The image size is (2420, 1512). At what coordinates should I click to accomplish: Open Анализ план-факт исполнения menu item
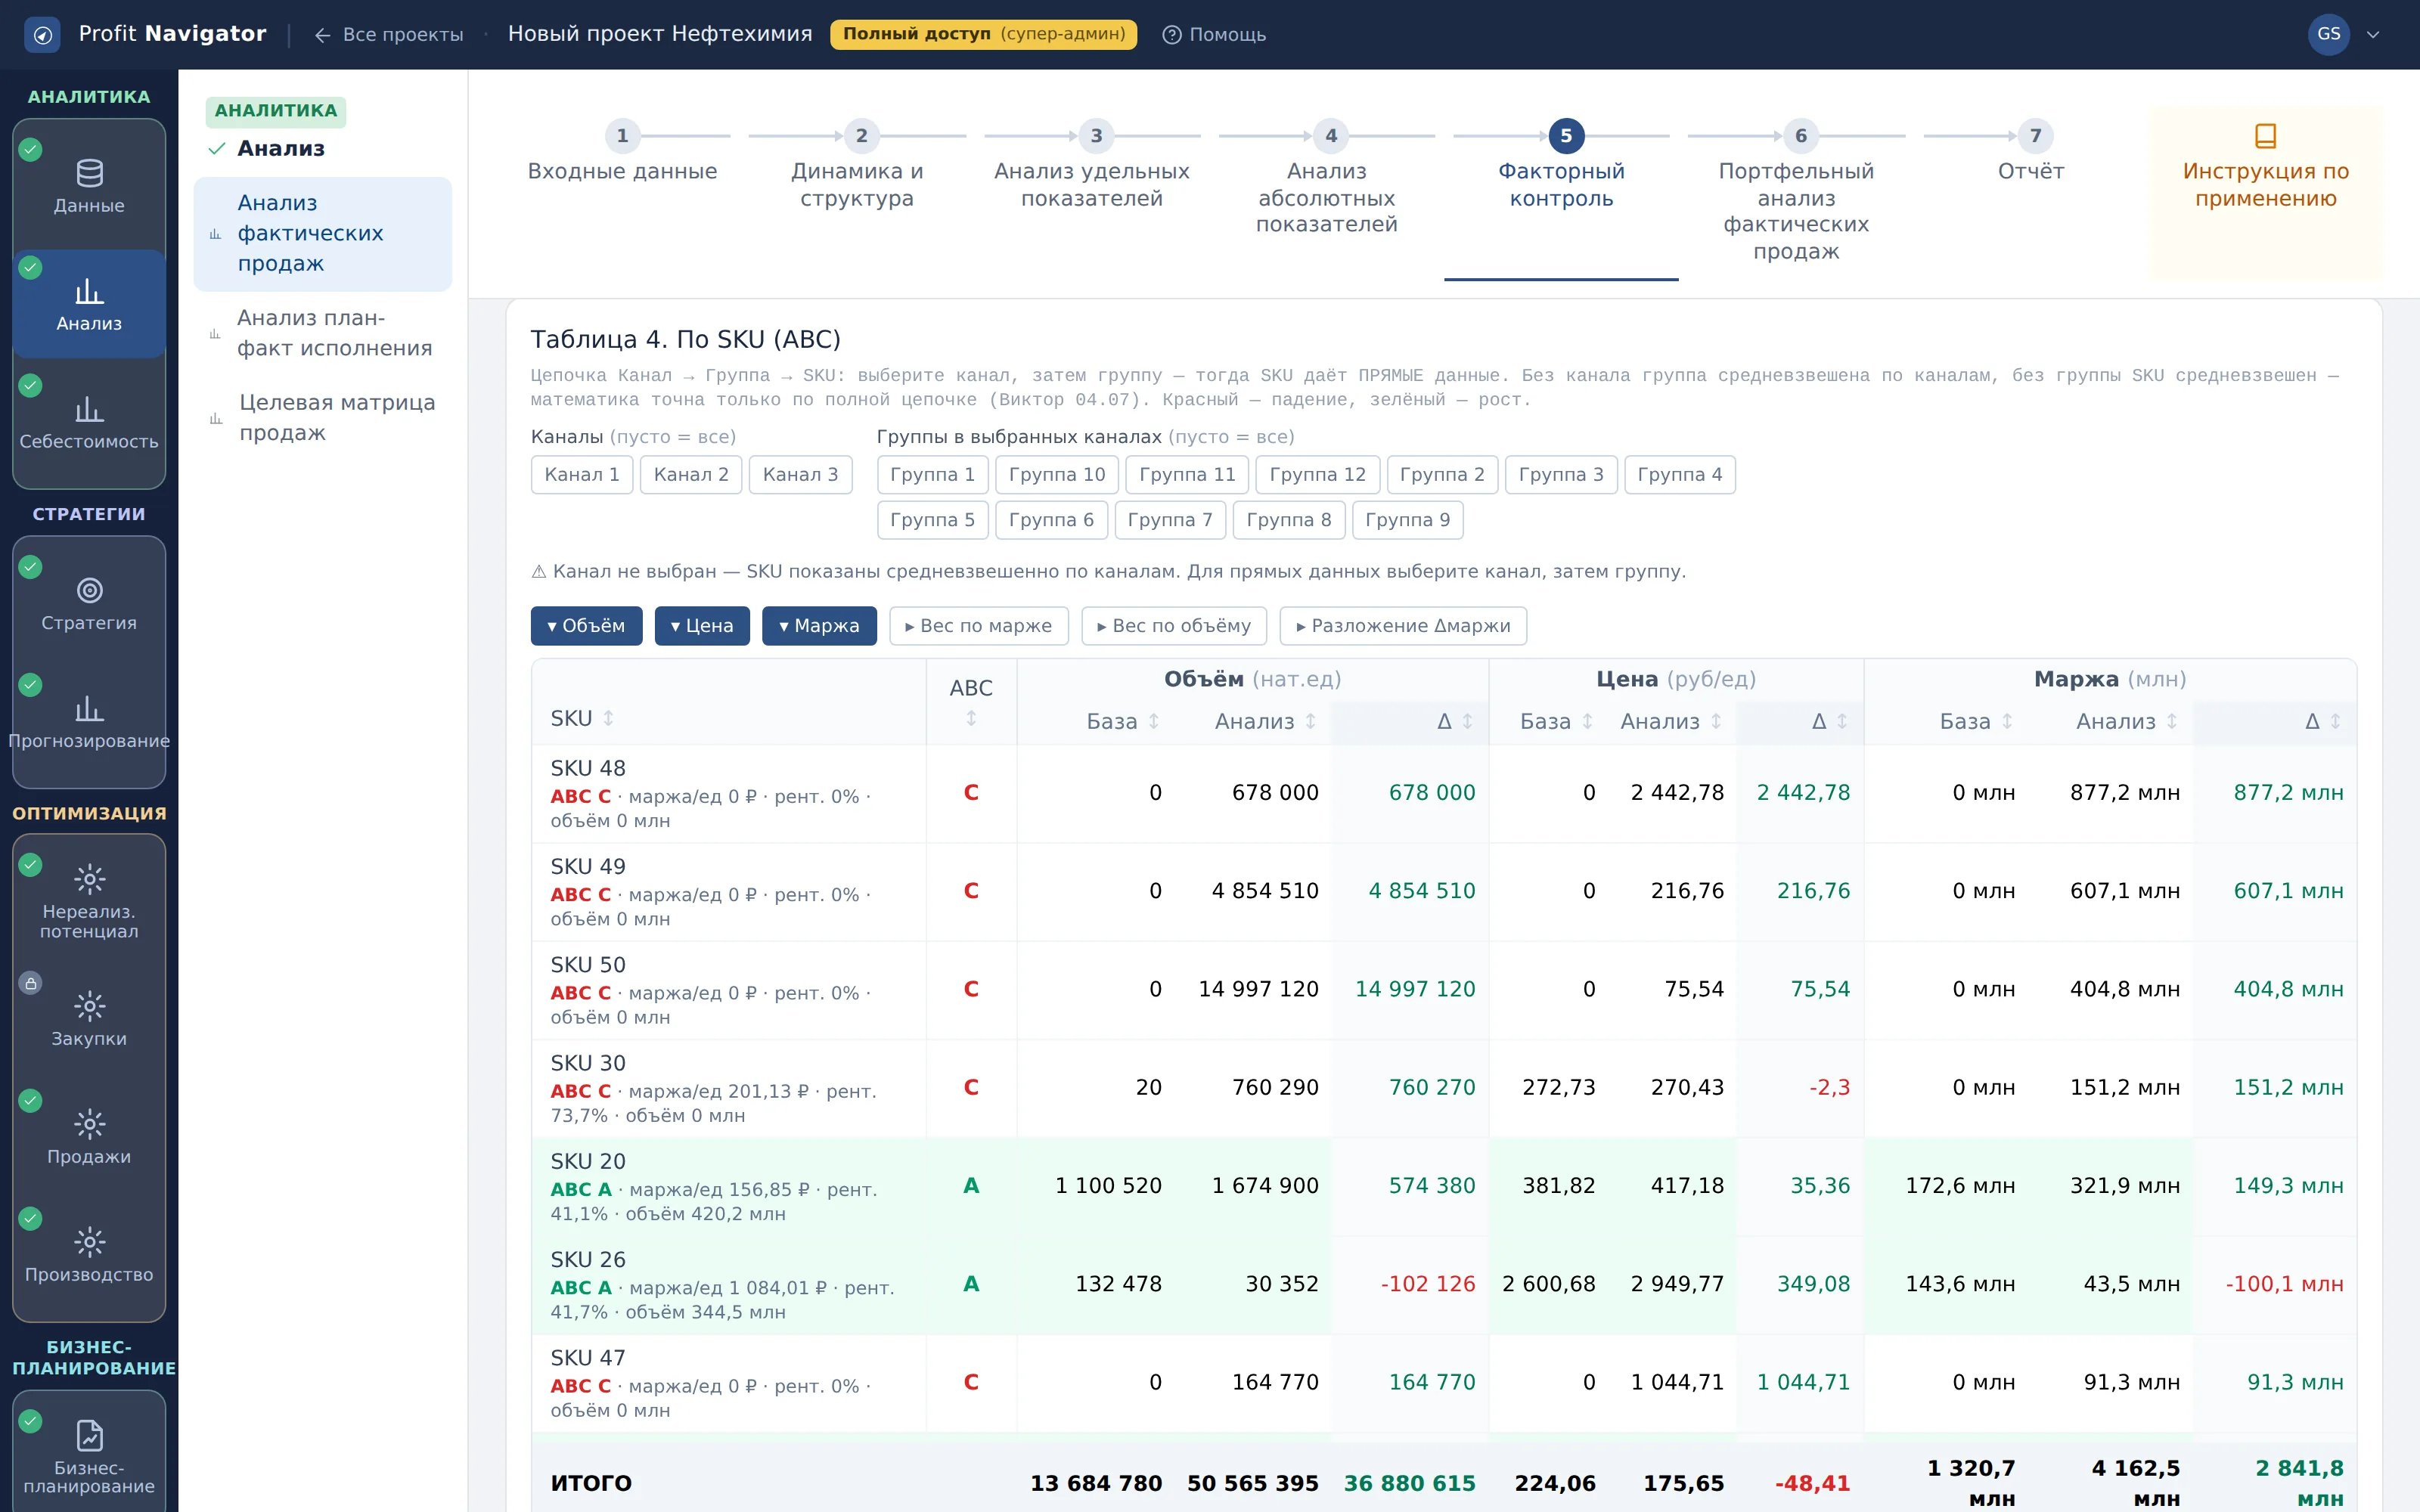tap(324, 333)
